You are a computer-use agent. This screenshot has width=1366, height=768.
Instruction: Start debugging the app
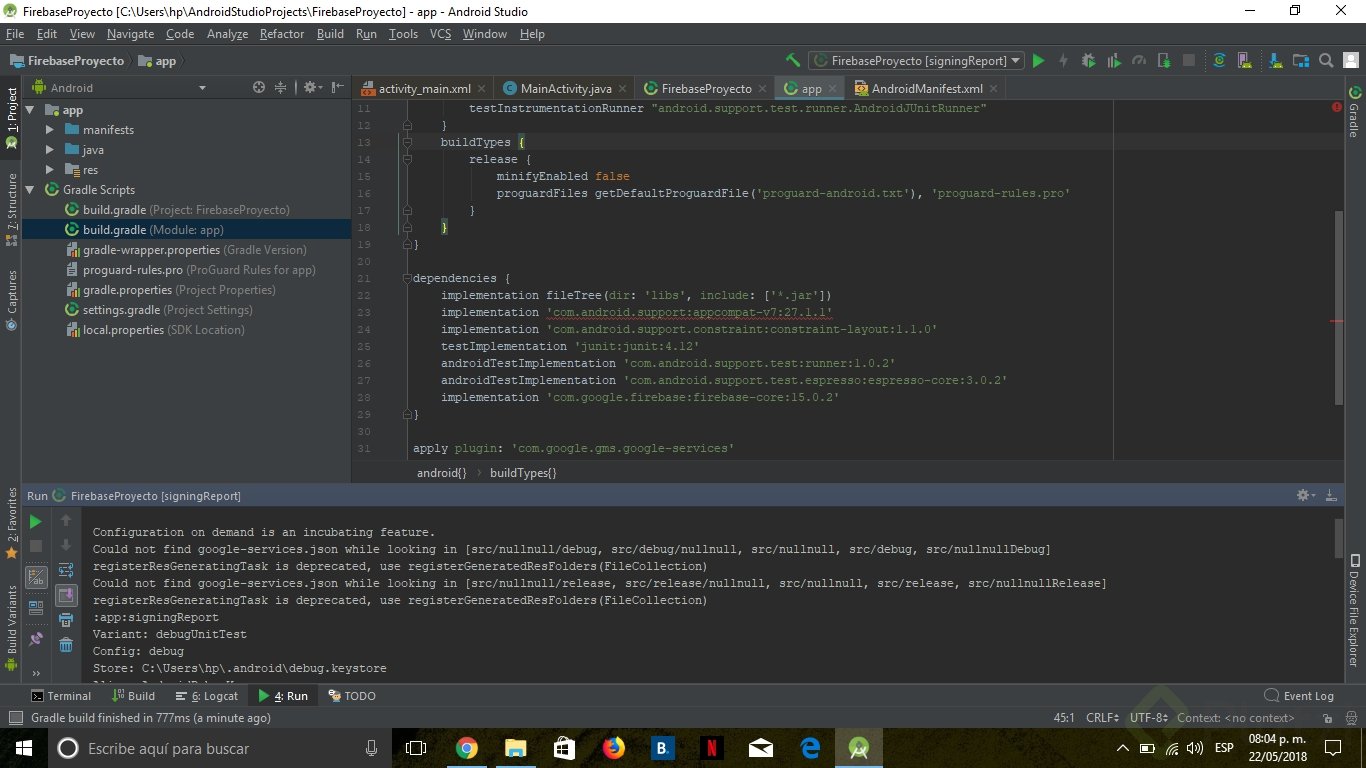point(1089,60)
